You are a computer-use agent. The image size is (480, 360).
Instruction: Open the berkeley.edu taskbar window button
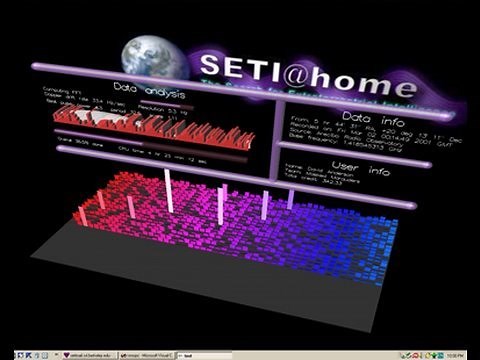90,356
